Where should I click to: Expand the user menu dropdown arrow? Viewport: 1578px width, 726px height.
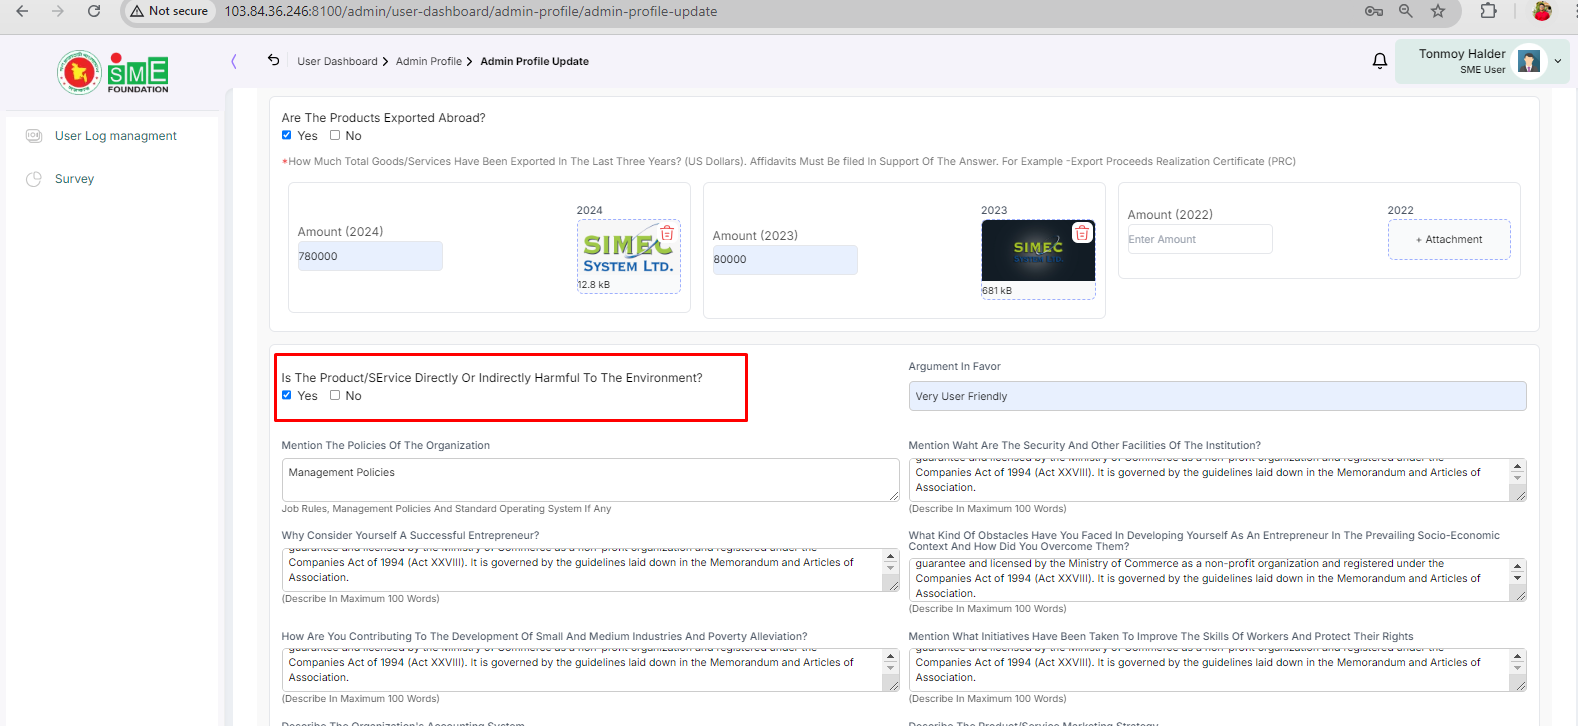(1557, 61)
